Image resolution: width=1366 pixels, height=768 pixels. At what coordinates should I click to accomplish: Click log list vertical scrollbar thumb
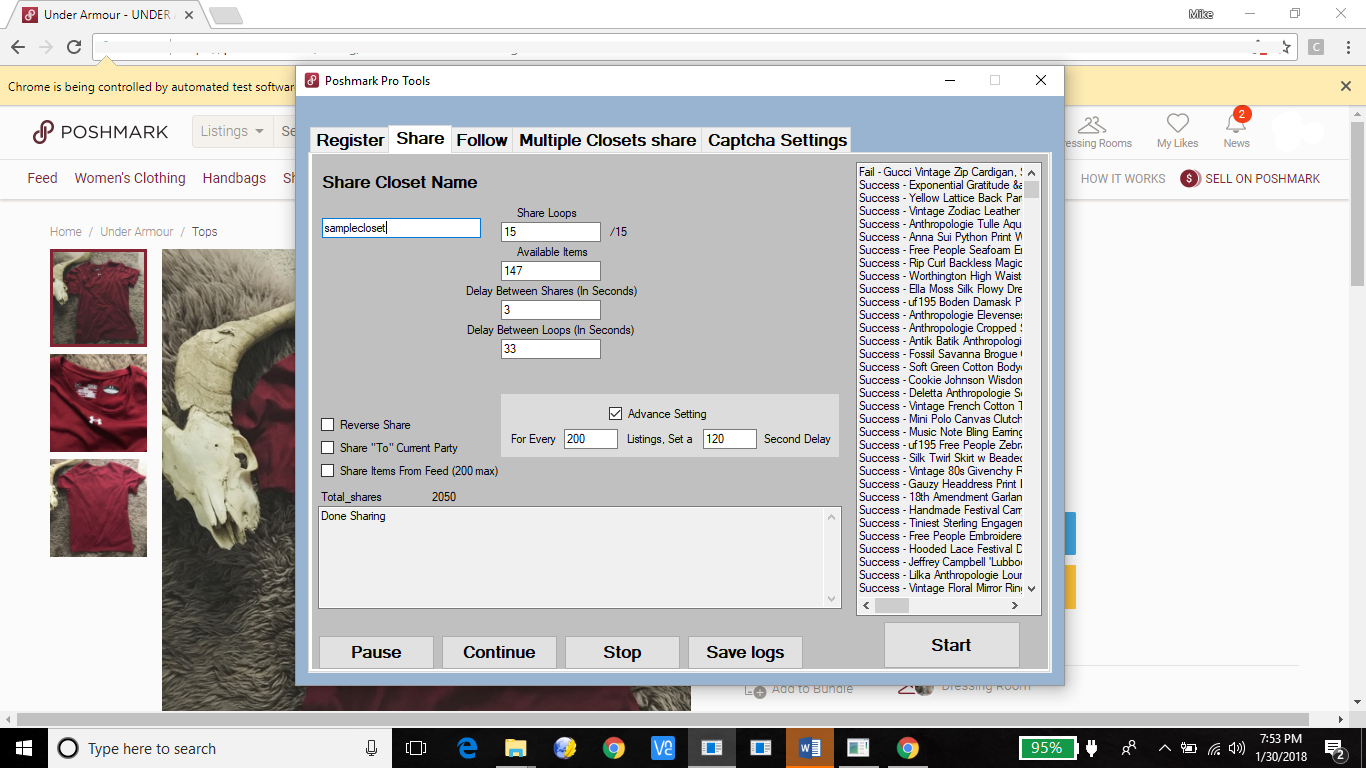(1032, 189)
